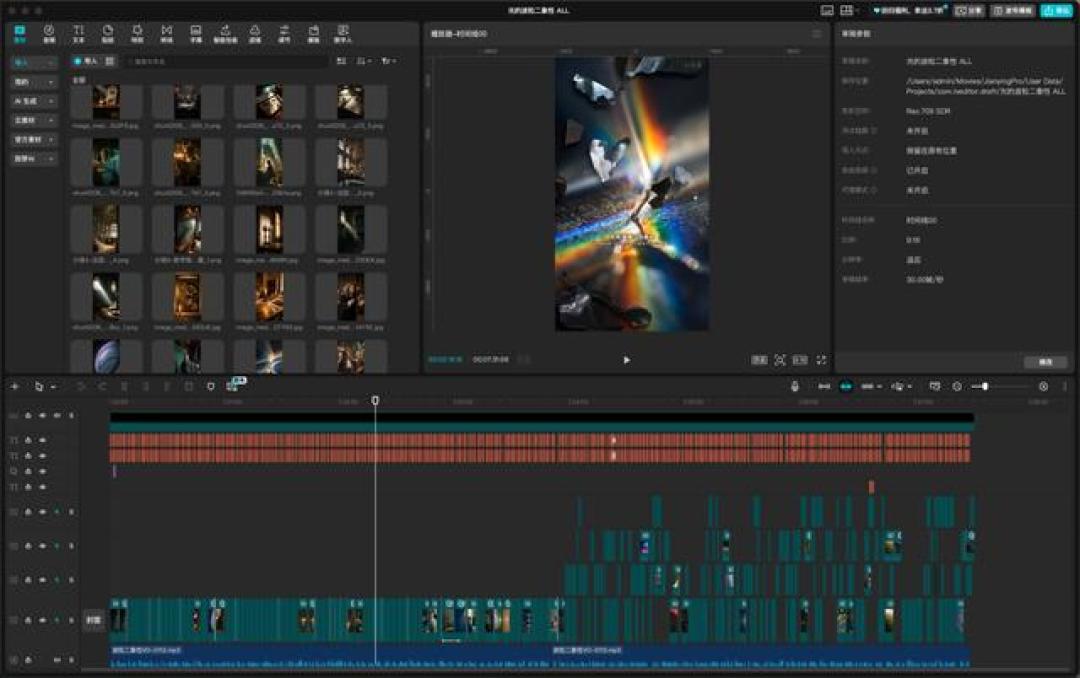This screenshot has height=678, width=1080.
Task: Expand the AI generate sidebar category
Action: (33, 101)
